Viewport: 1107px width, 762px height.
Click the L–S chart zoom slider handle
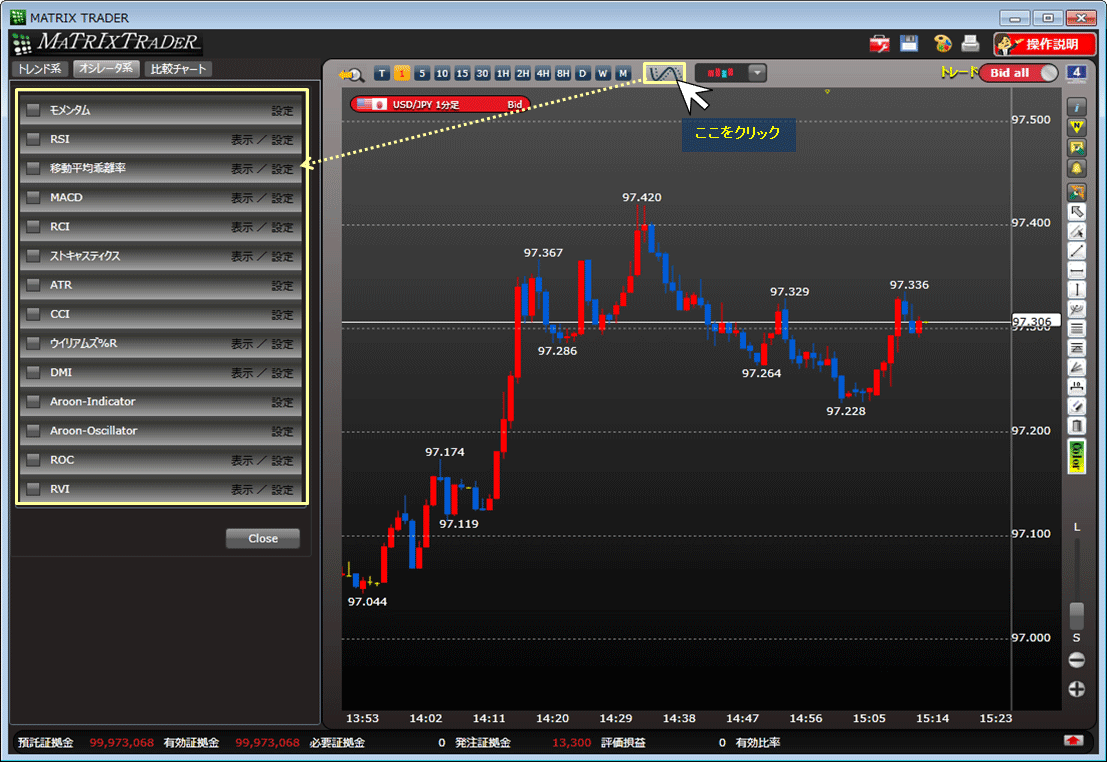[1076, 615]
